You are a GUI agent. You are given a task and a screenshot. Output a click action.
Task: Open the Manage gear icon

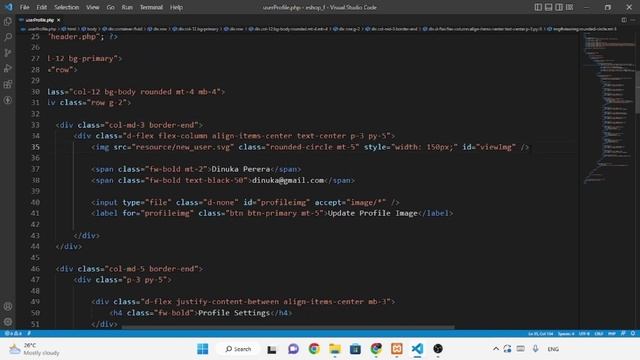click(x=8, y=322)
